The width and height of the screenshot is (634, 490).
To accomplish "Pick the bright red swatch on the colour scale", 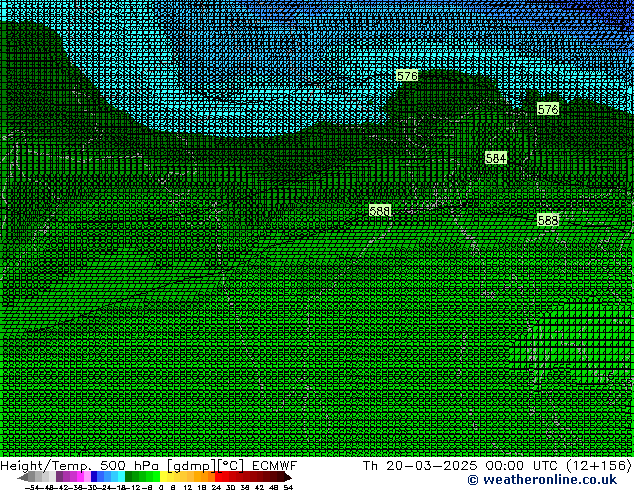I will [218, 476].
